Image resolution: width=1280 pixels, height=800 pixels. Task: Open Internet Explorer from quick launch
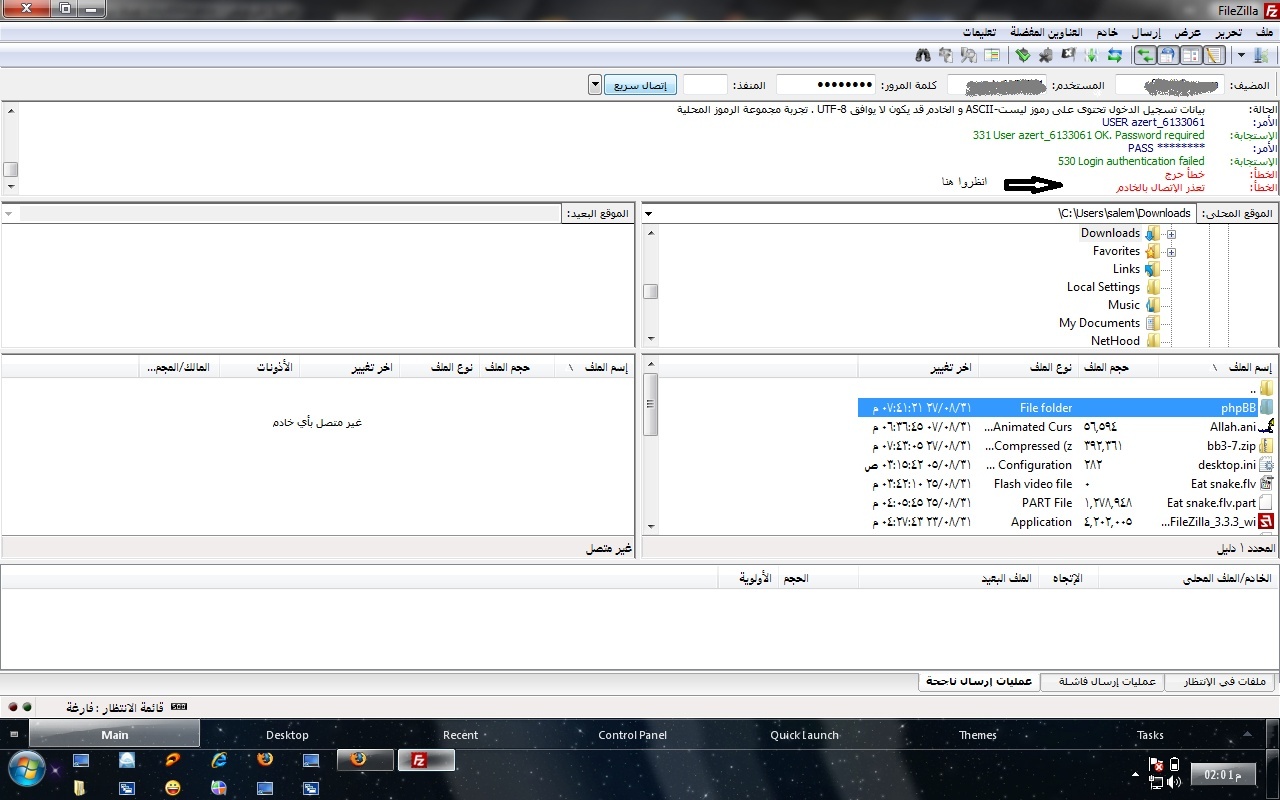(219, 761)
